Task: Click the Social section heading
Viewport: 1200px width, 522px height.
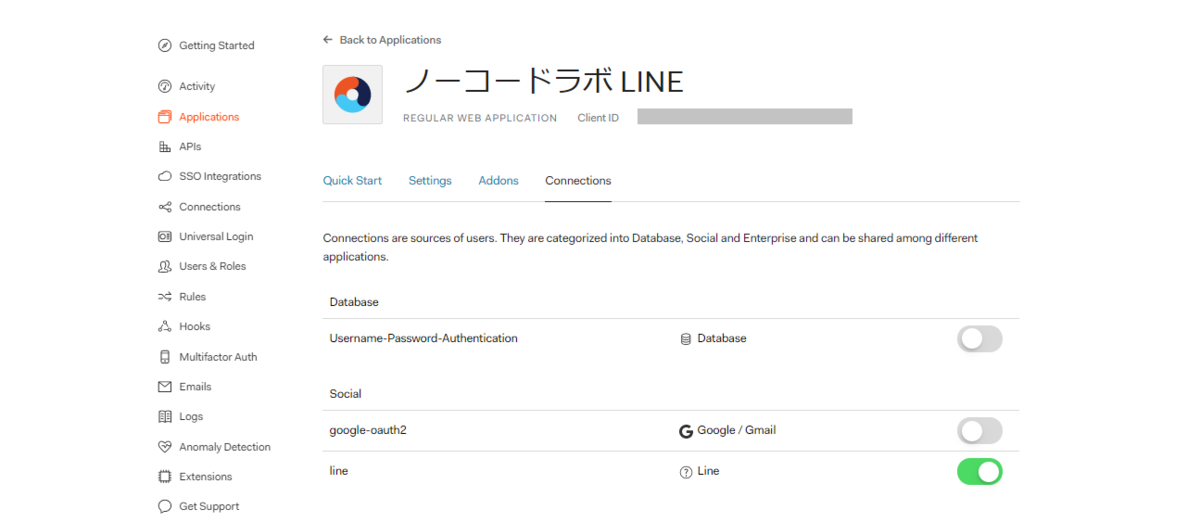Action: point(346,394)
